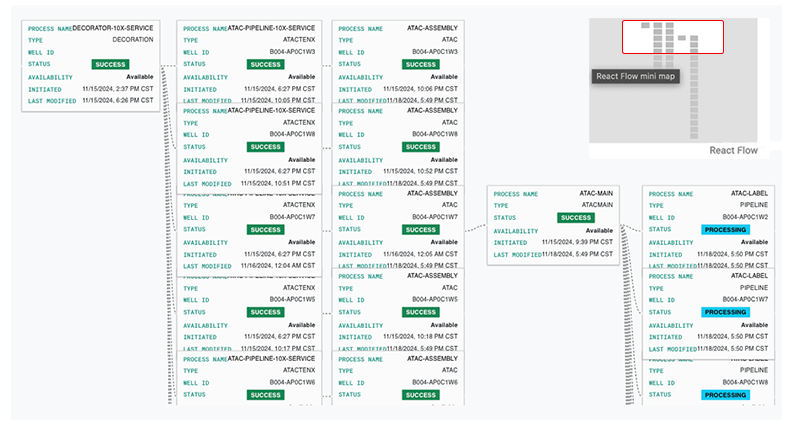The width and height of the screenshot is (800, 430).
Task: Click the "React Flow mini map" tooltip
Action: [x=636, y=76]
